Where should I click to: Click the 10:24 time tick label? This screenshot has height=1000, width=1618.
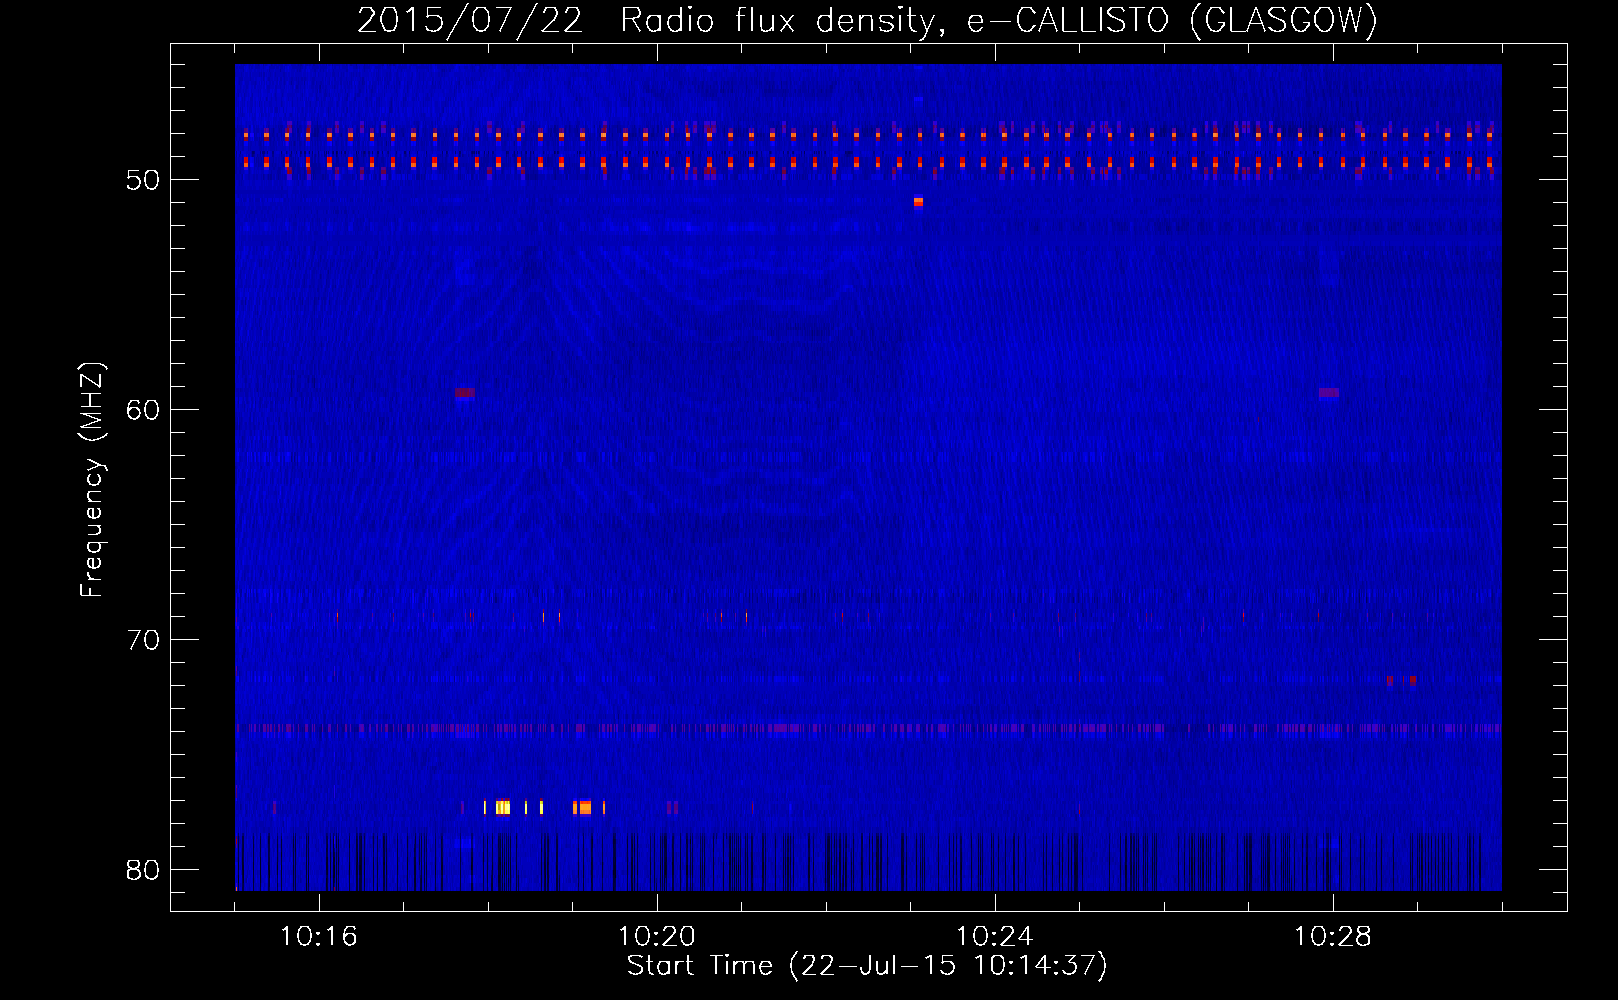(x=995, y=937)
